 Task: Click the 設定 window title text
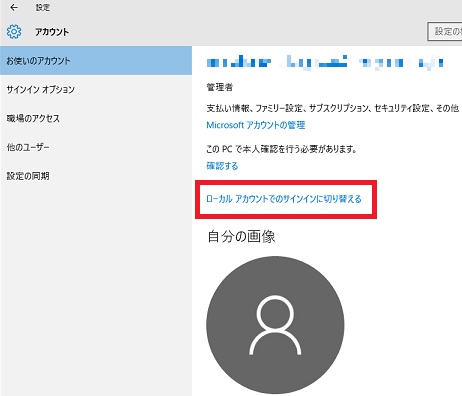43,7
